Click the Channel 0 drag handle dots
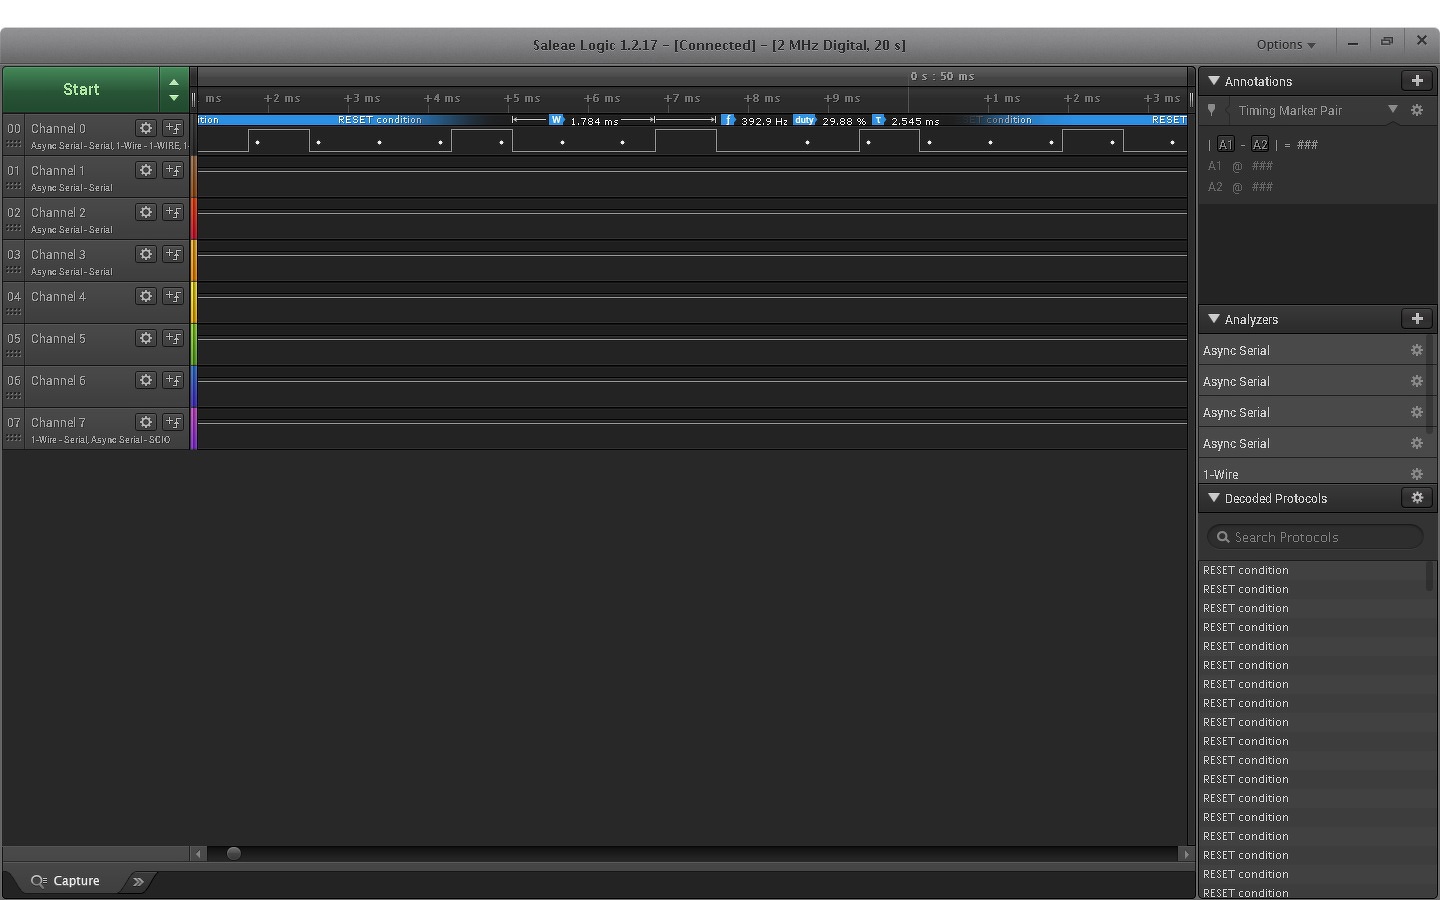Screen dimensions: 1440x900 click(14, 145)
